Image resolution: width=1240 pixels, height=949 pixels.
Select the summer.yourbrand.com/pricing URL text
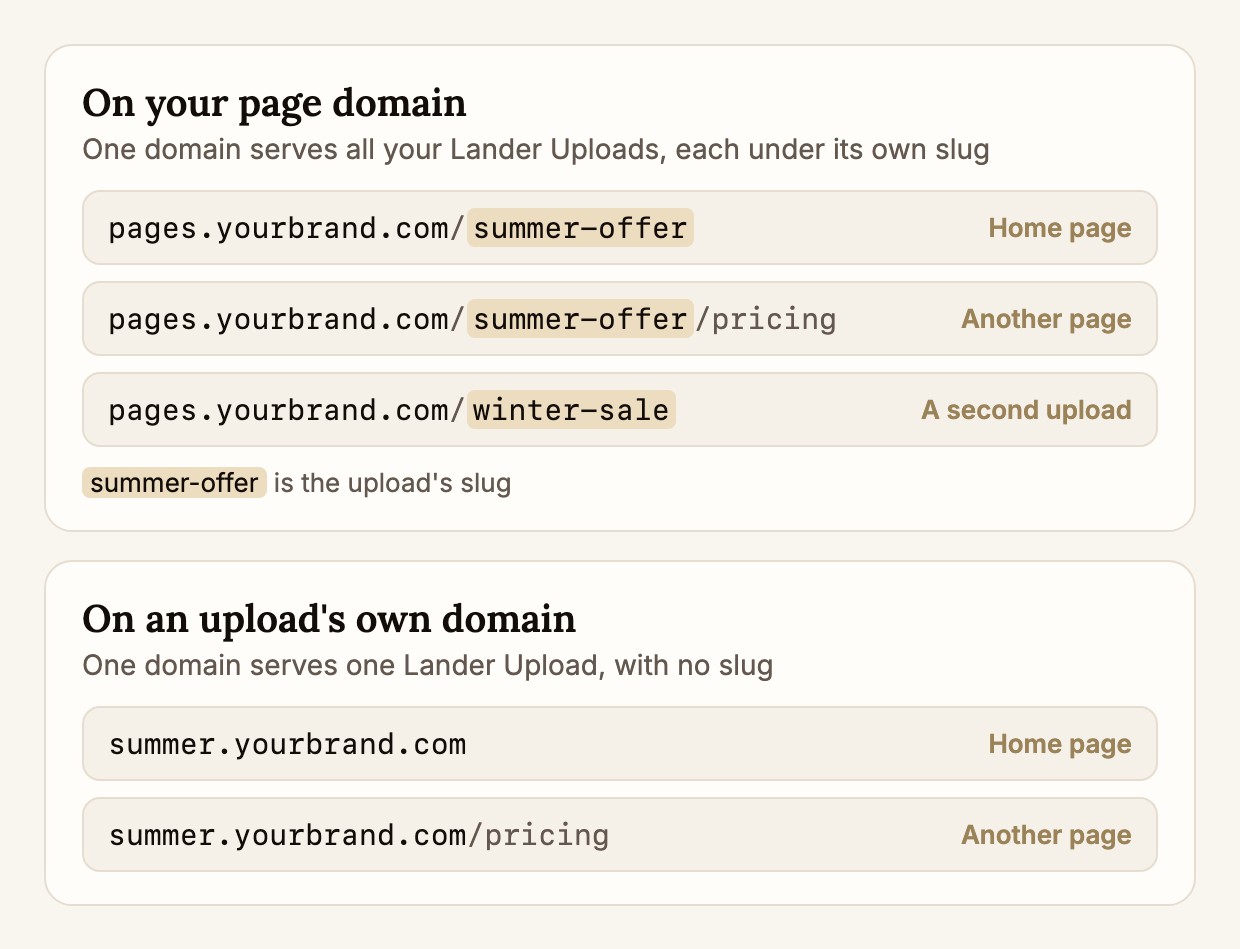(x=359, y=835)
